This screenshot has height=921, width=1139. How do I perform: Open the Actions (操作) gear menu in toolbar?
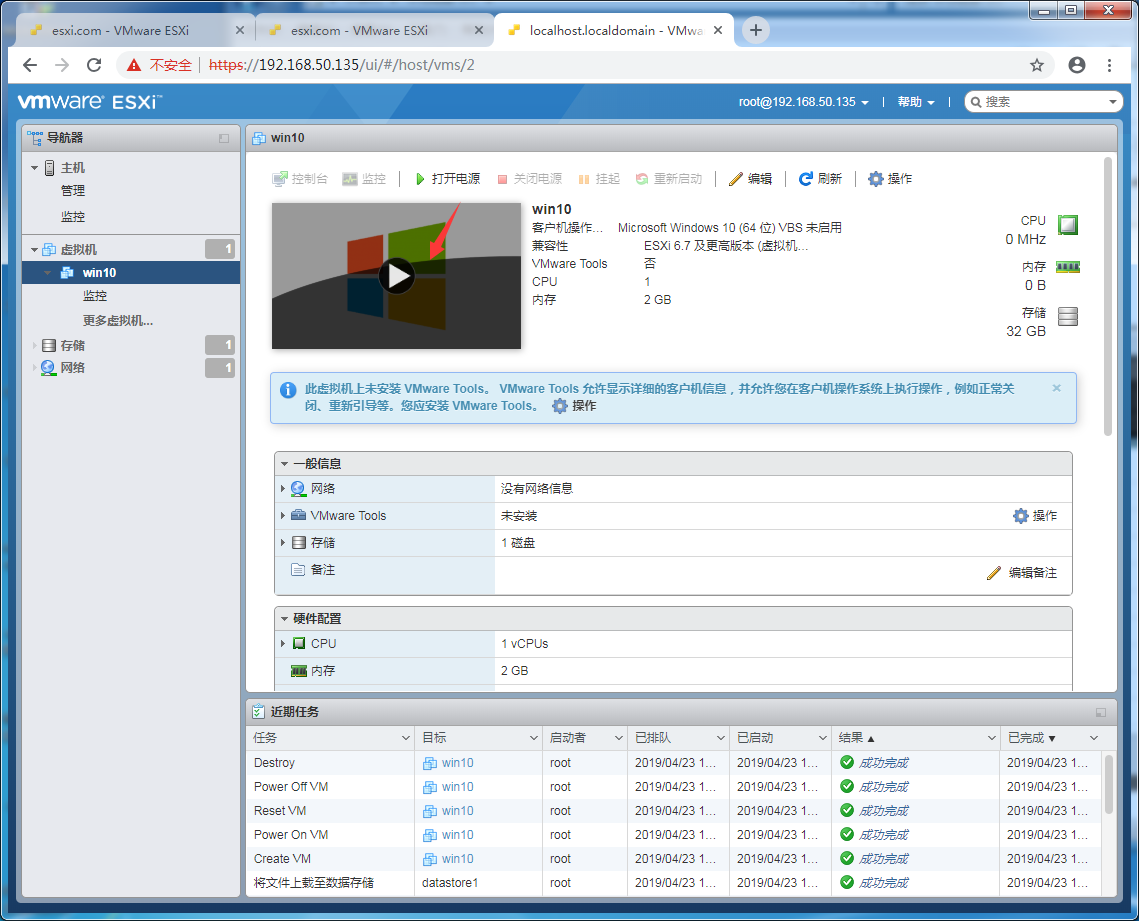pos(890,179)
